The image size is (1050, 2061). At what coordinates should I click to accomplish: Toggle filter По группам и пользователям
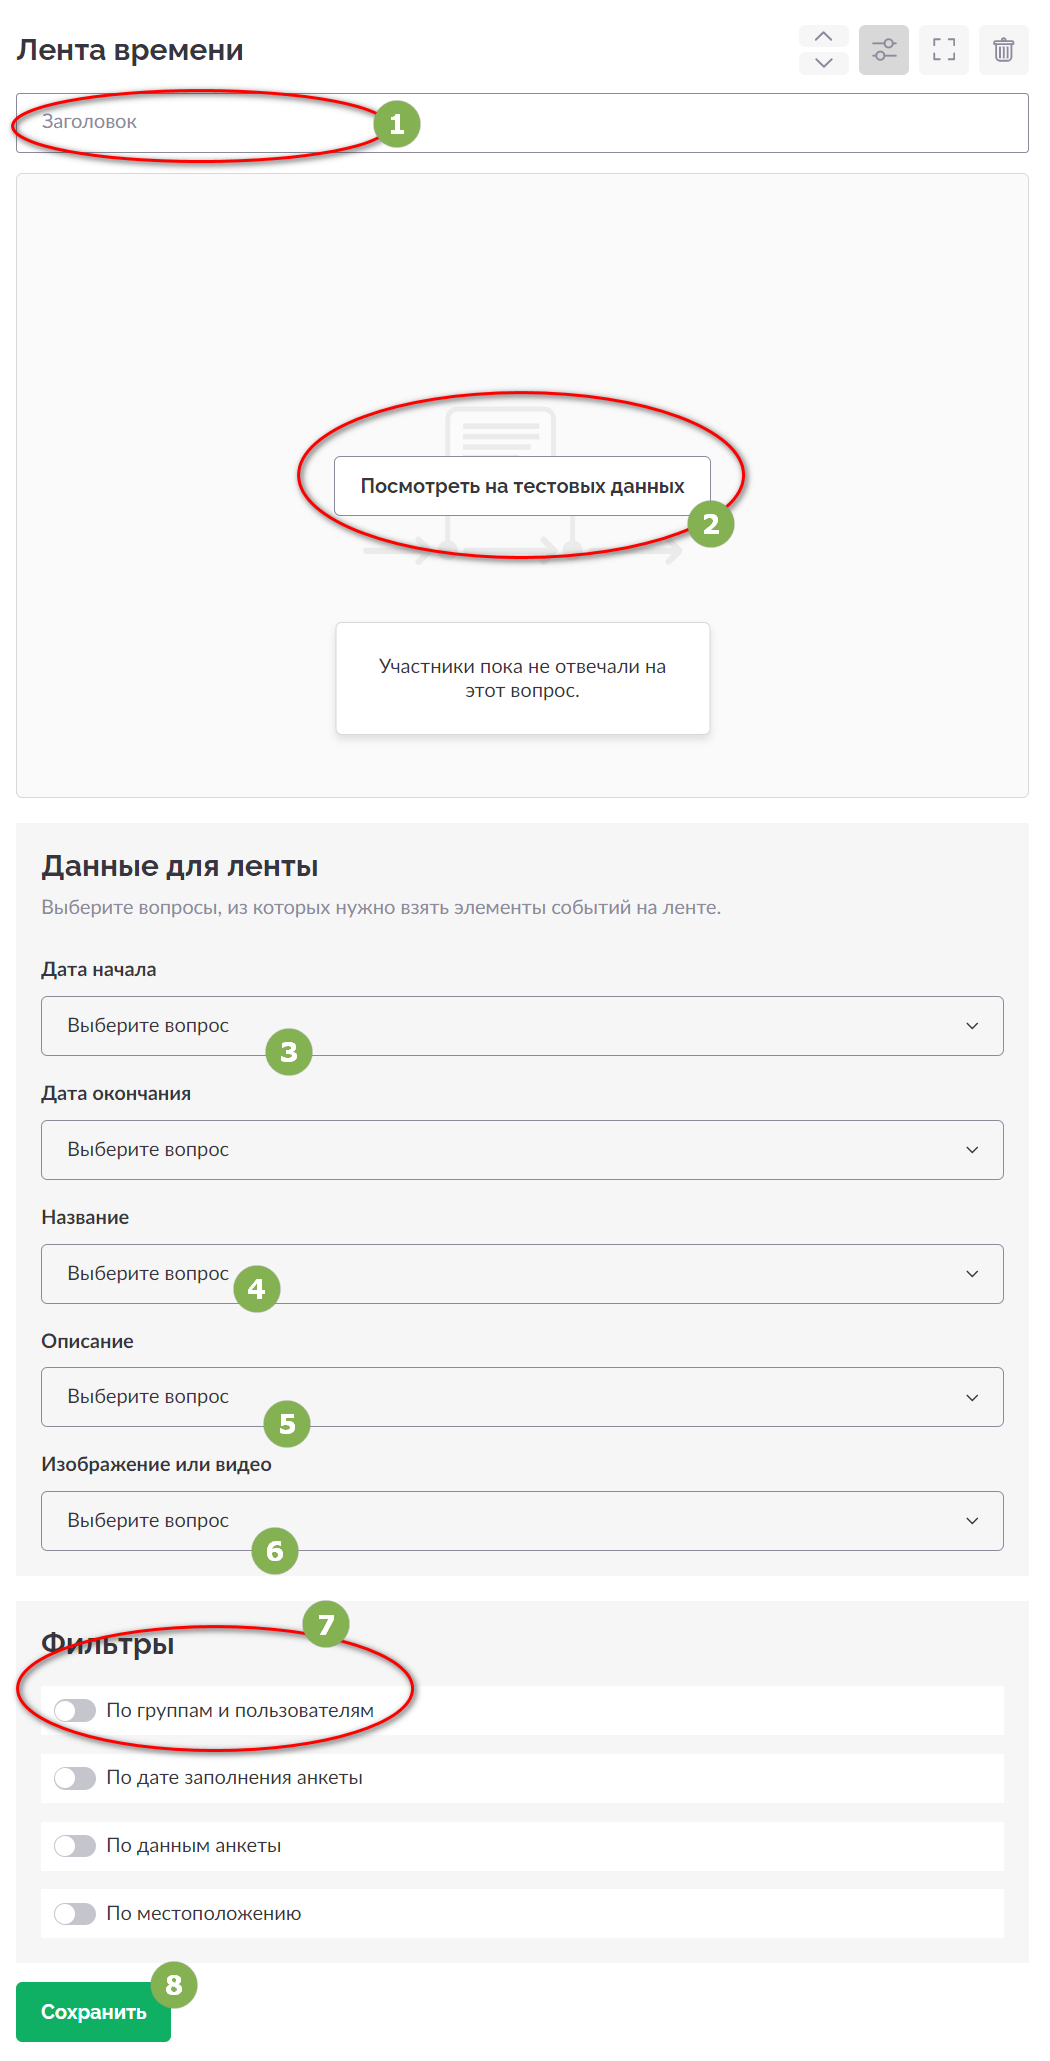pos(75,1711)
